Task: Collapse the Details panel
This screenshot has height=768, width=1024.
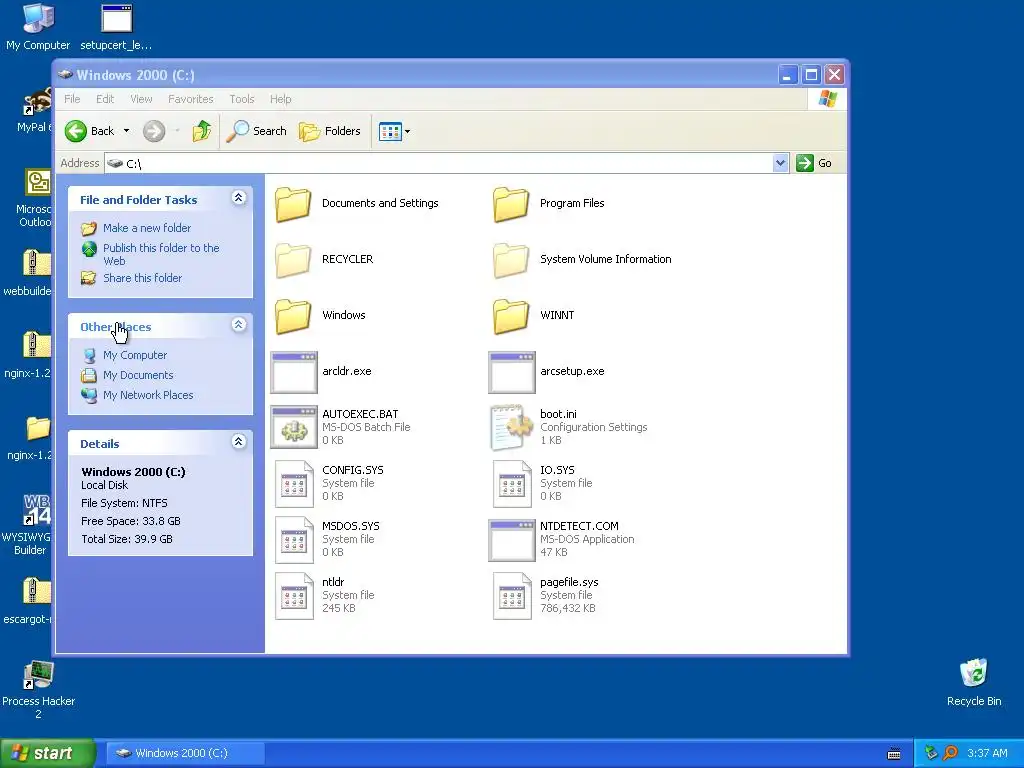Action: pos(238,441)
